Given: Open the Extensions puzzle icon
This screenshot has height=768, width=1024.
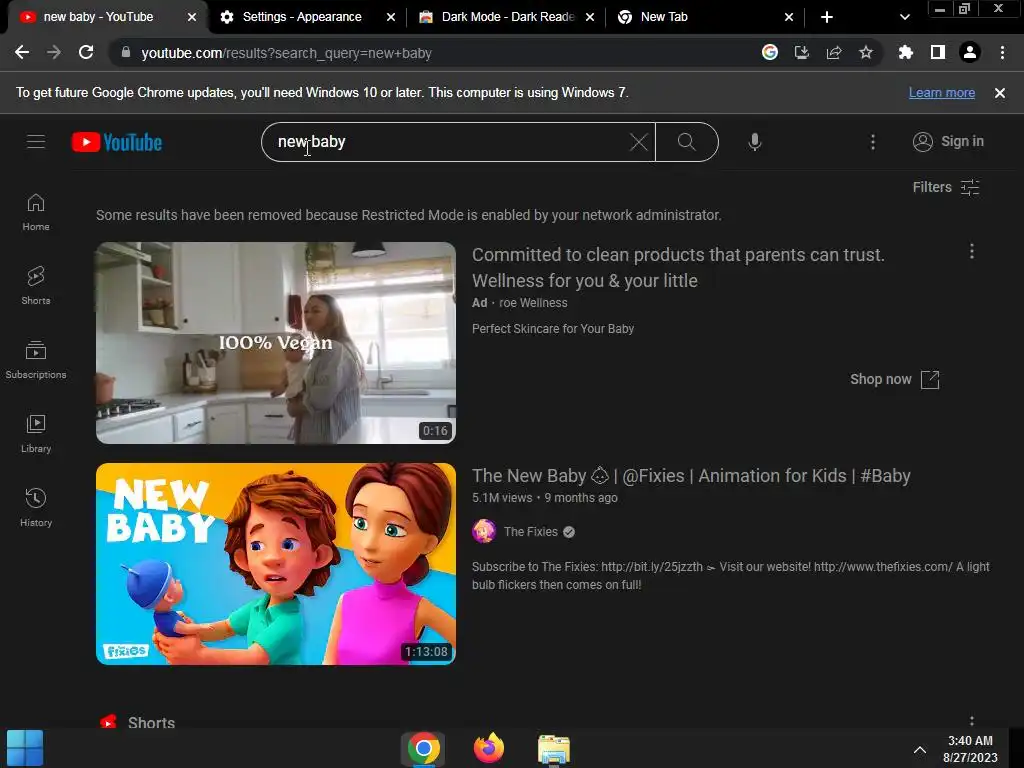Looking at the screenshot, I should click(x=906, y=53).
